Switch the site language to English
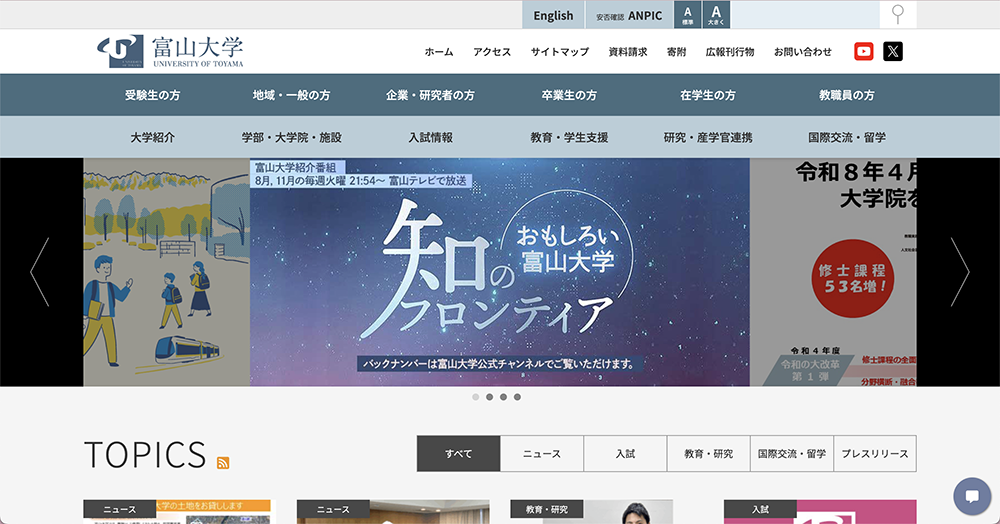 (553, 15)
